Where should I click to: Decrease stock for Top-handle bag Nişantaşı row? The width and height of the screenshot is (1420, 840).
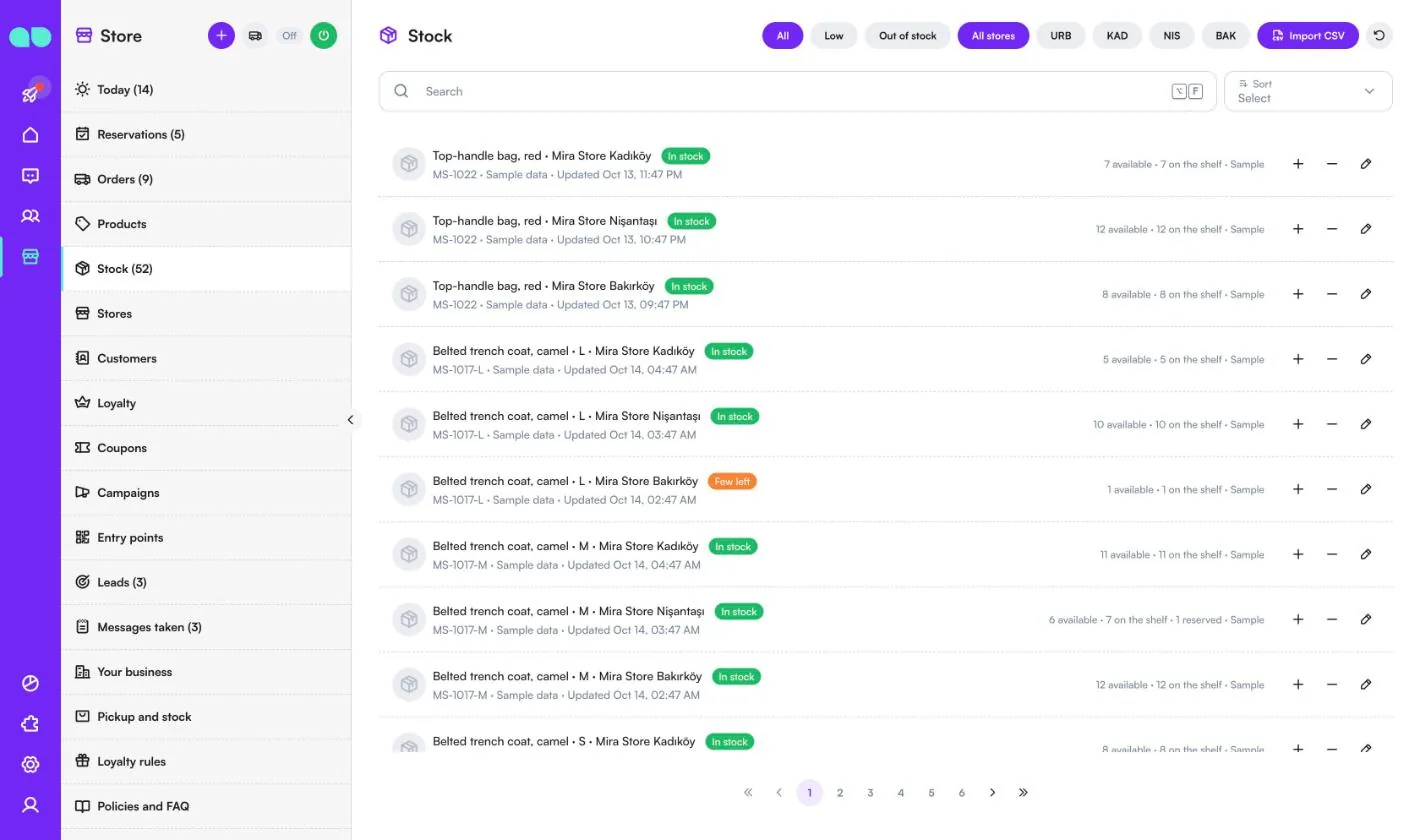[1332, 229]
